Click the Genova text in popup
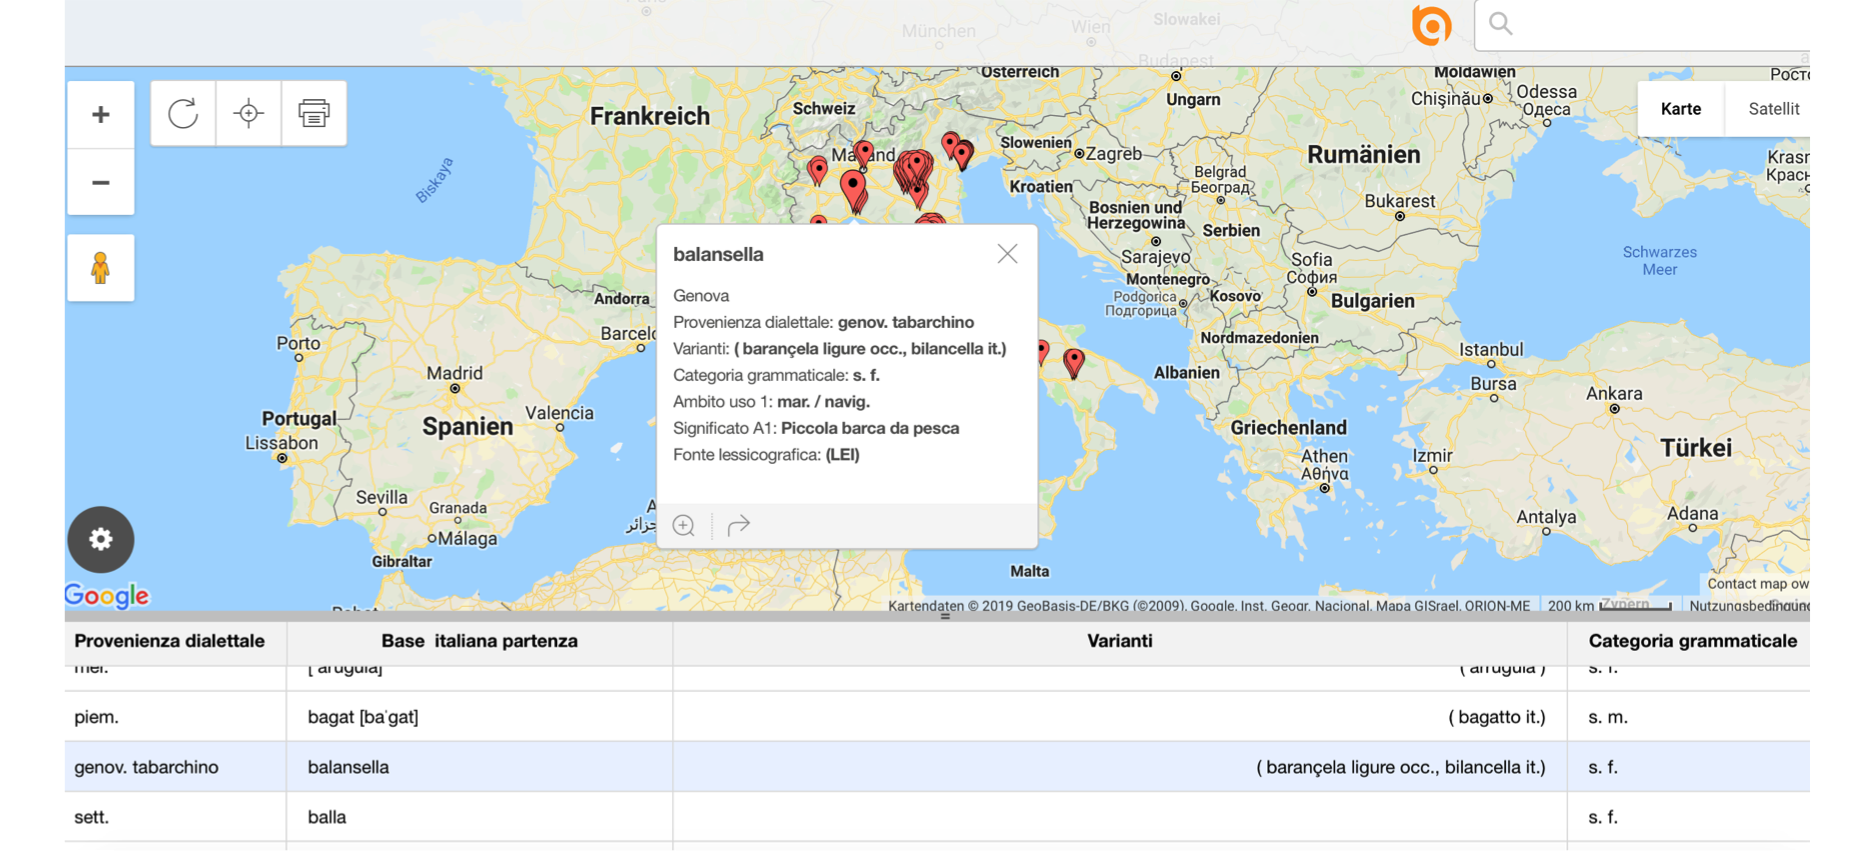This screenshot has height=851, width=1874. [701, 296]
